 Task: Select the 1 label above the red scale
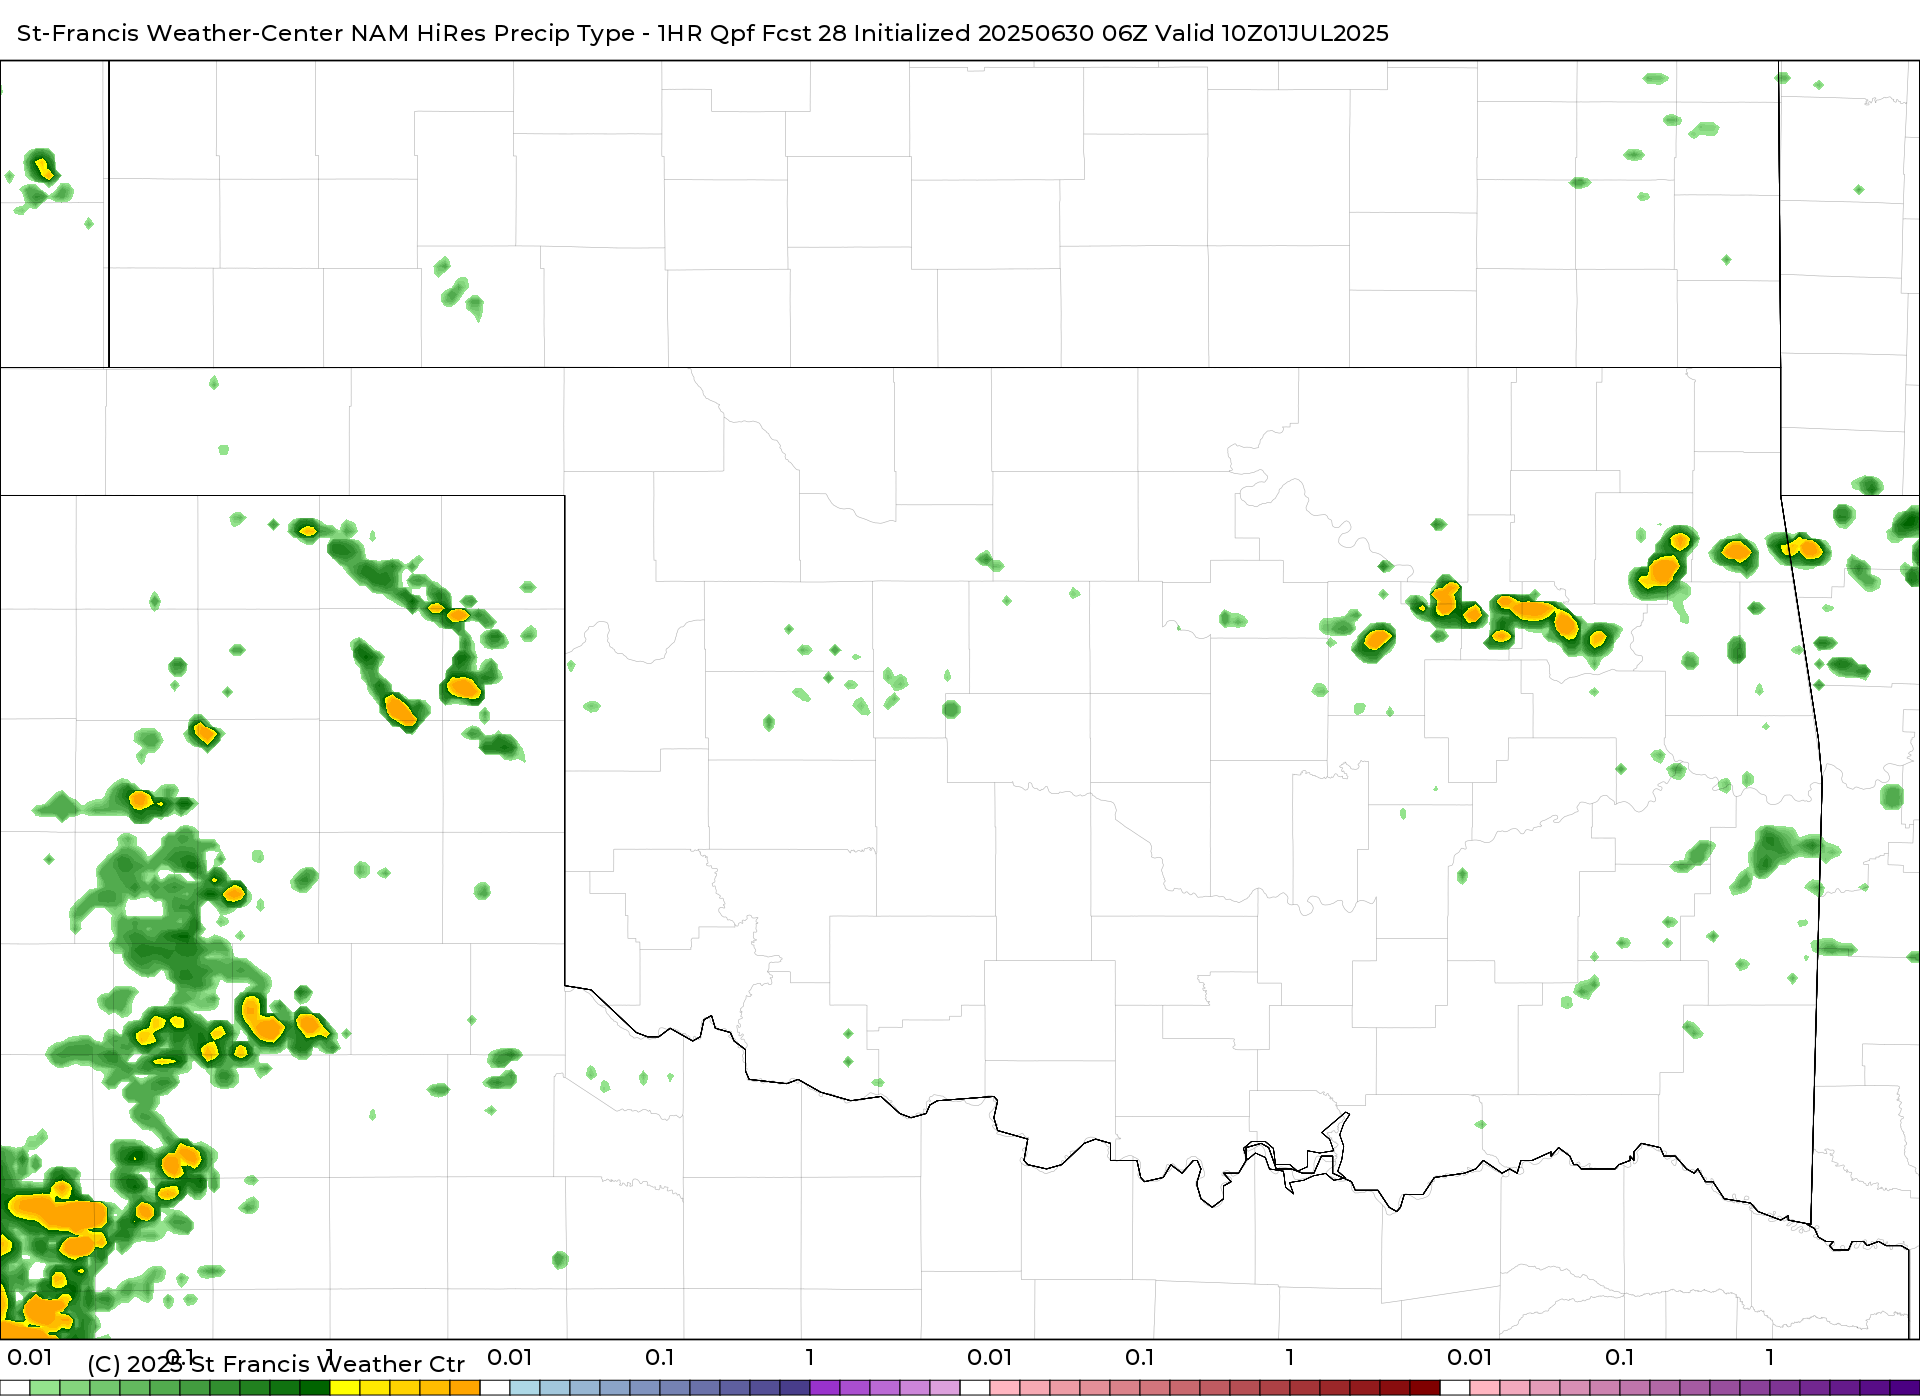1290,1357
